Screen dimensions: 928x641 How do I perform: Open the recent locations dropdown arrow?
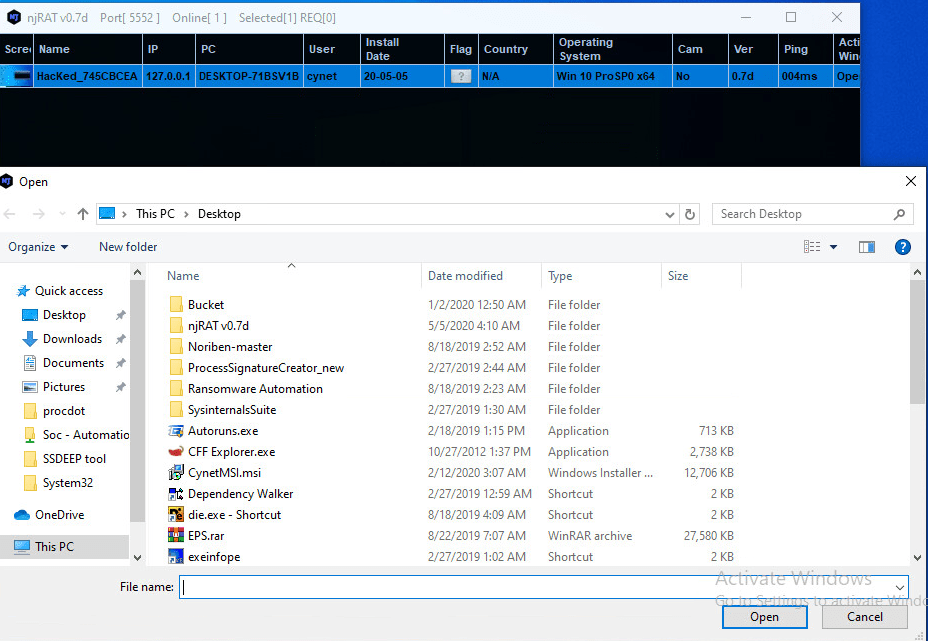coord(62,214)
